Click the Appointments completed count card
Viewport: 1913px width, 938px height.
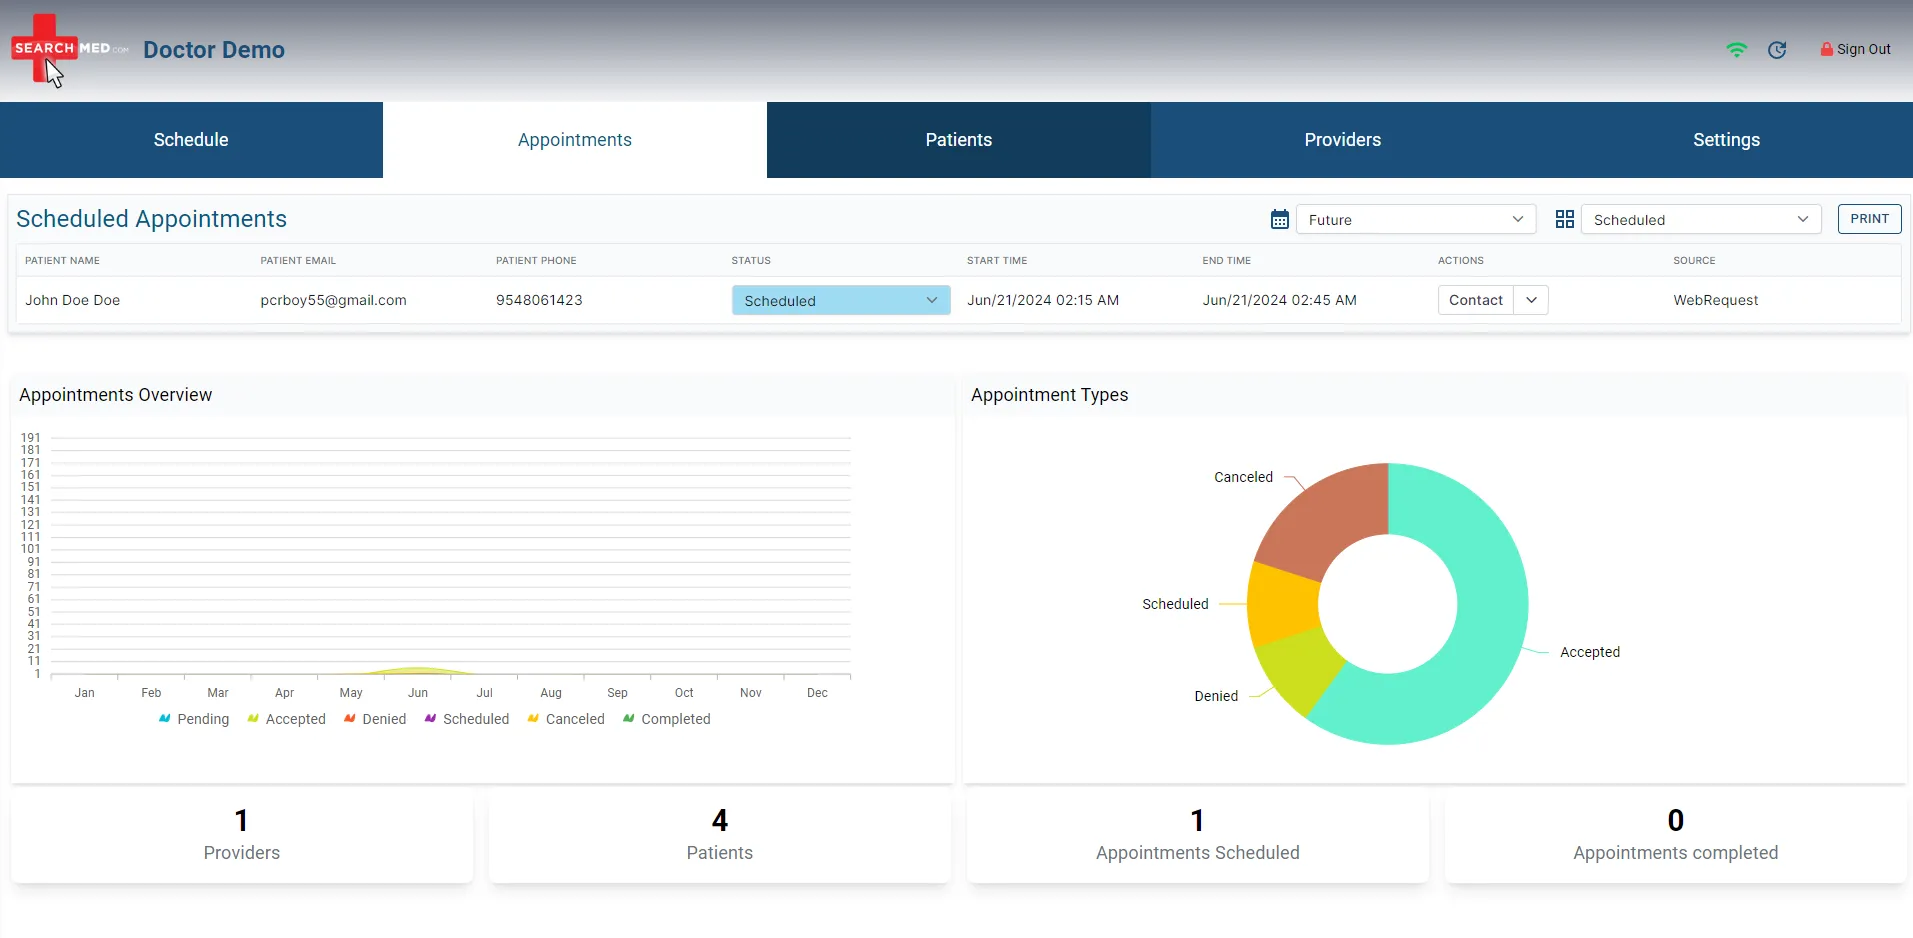click(1676, 836)
